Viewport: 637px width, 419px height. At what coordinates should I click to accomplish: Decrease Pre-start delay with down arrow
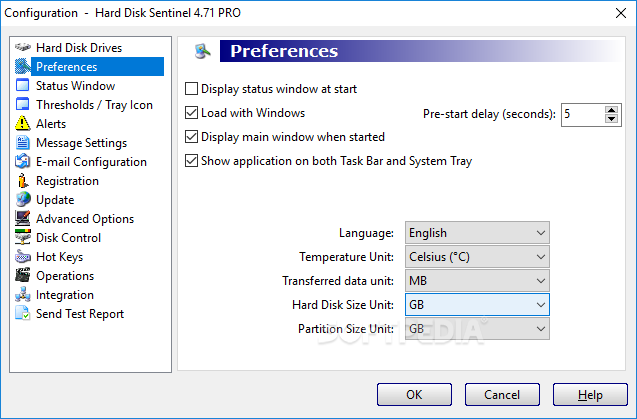(611, 119)
